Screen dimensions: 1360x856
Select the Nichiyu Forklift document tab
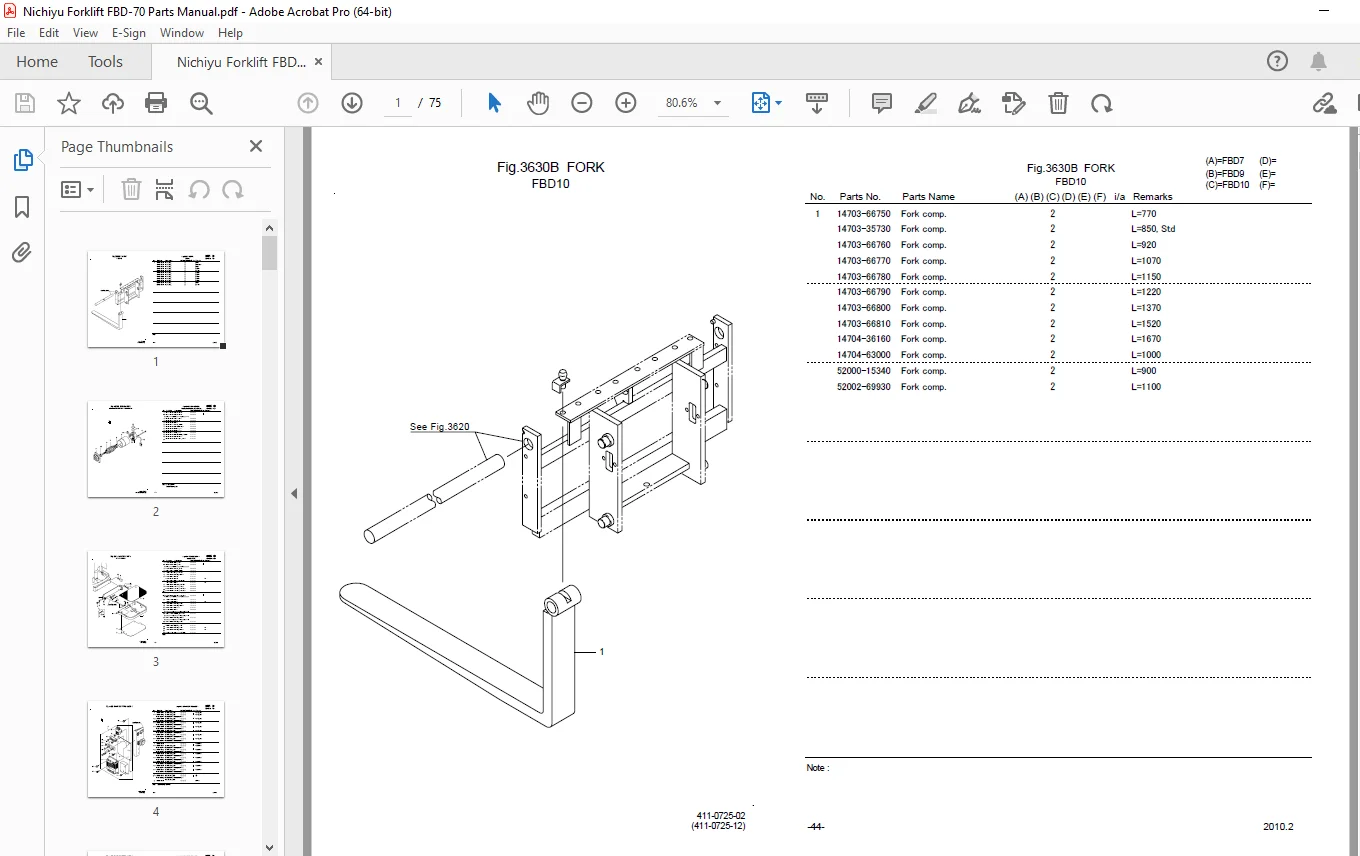(x=241, y=62)
